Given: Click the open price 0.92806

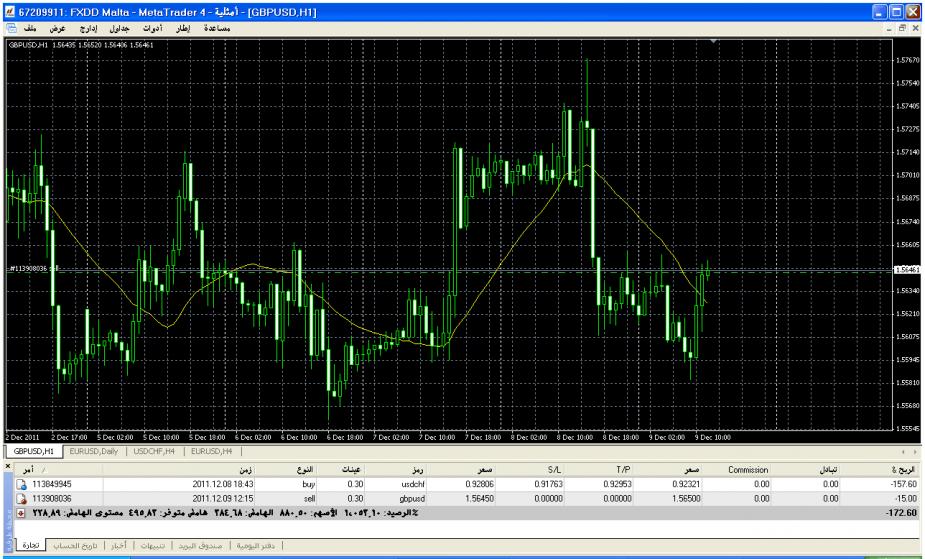Looking at the screenshot, I should point(479,484).
